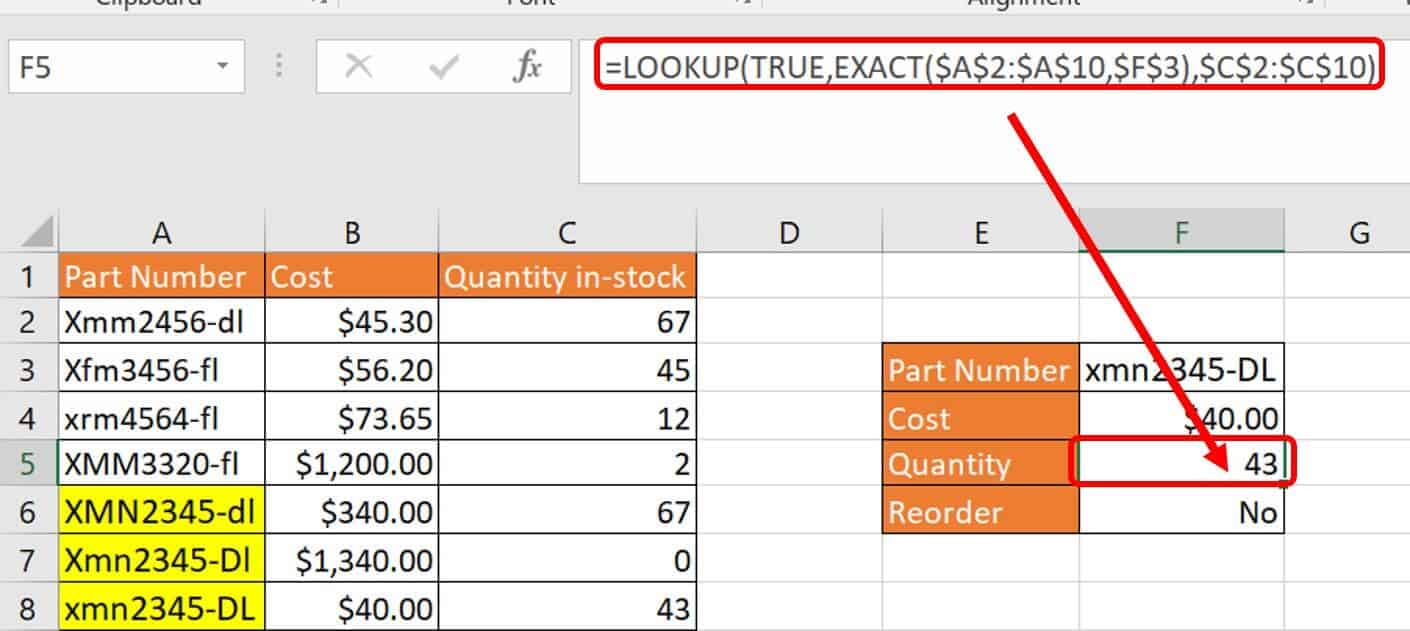The width and height of the screenshot is (1410, 631).
Task: Select column F header
Action: pyautogui.click(x=1181, y=233)
